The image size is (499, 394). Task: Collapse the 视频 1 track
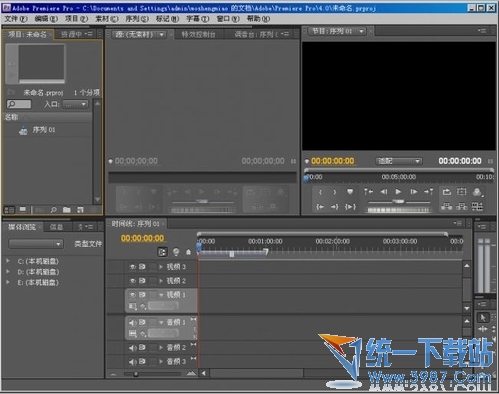[x=161, y=295]
